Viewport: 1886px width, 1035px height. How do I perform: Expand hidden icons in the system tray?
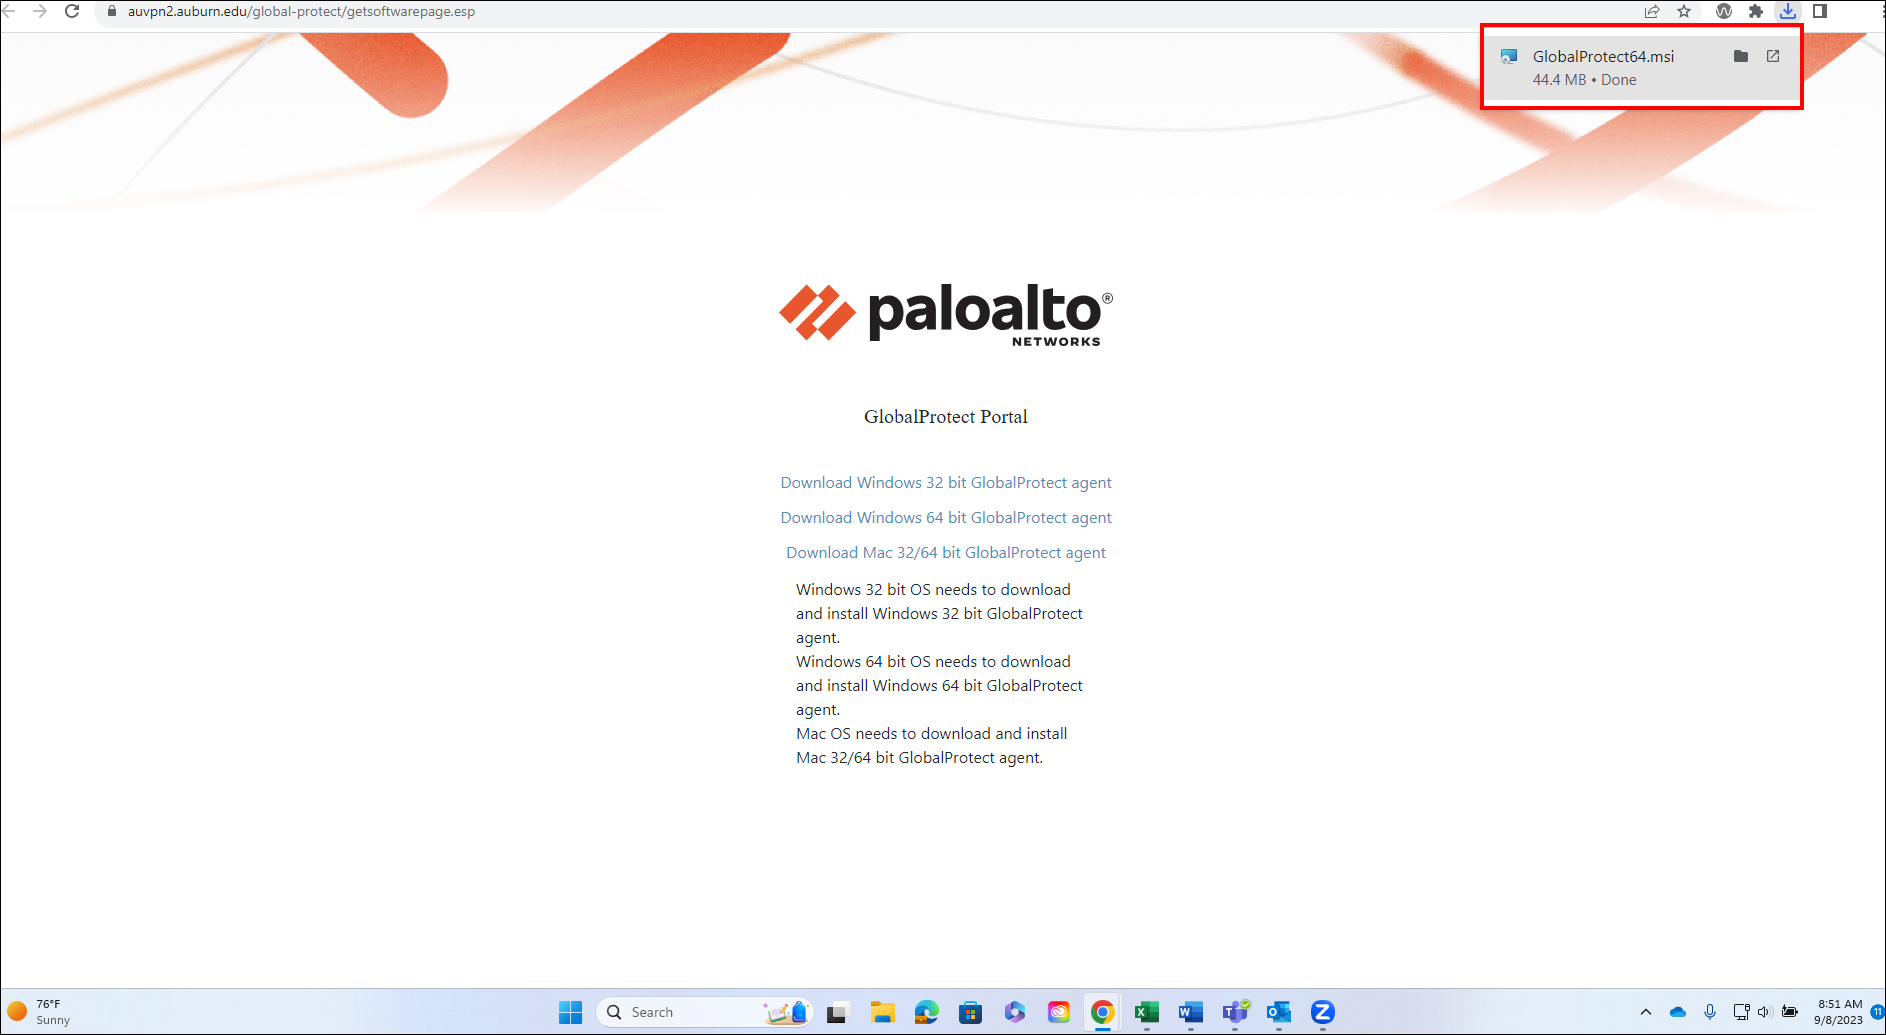(1646, 1011)
